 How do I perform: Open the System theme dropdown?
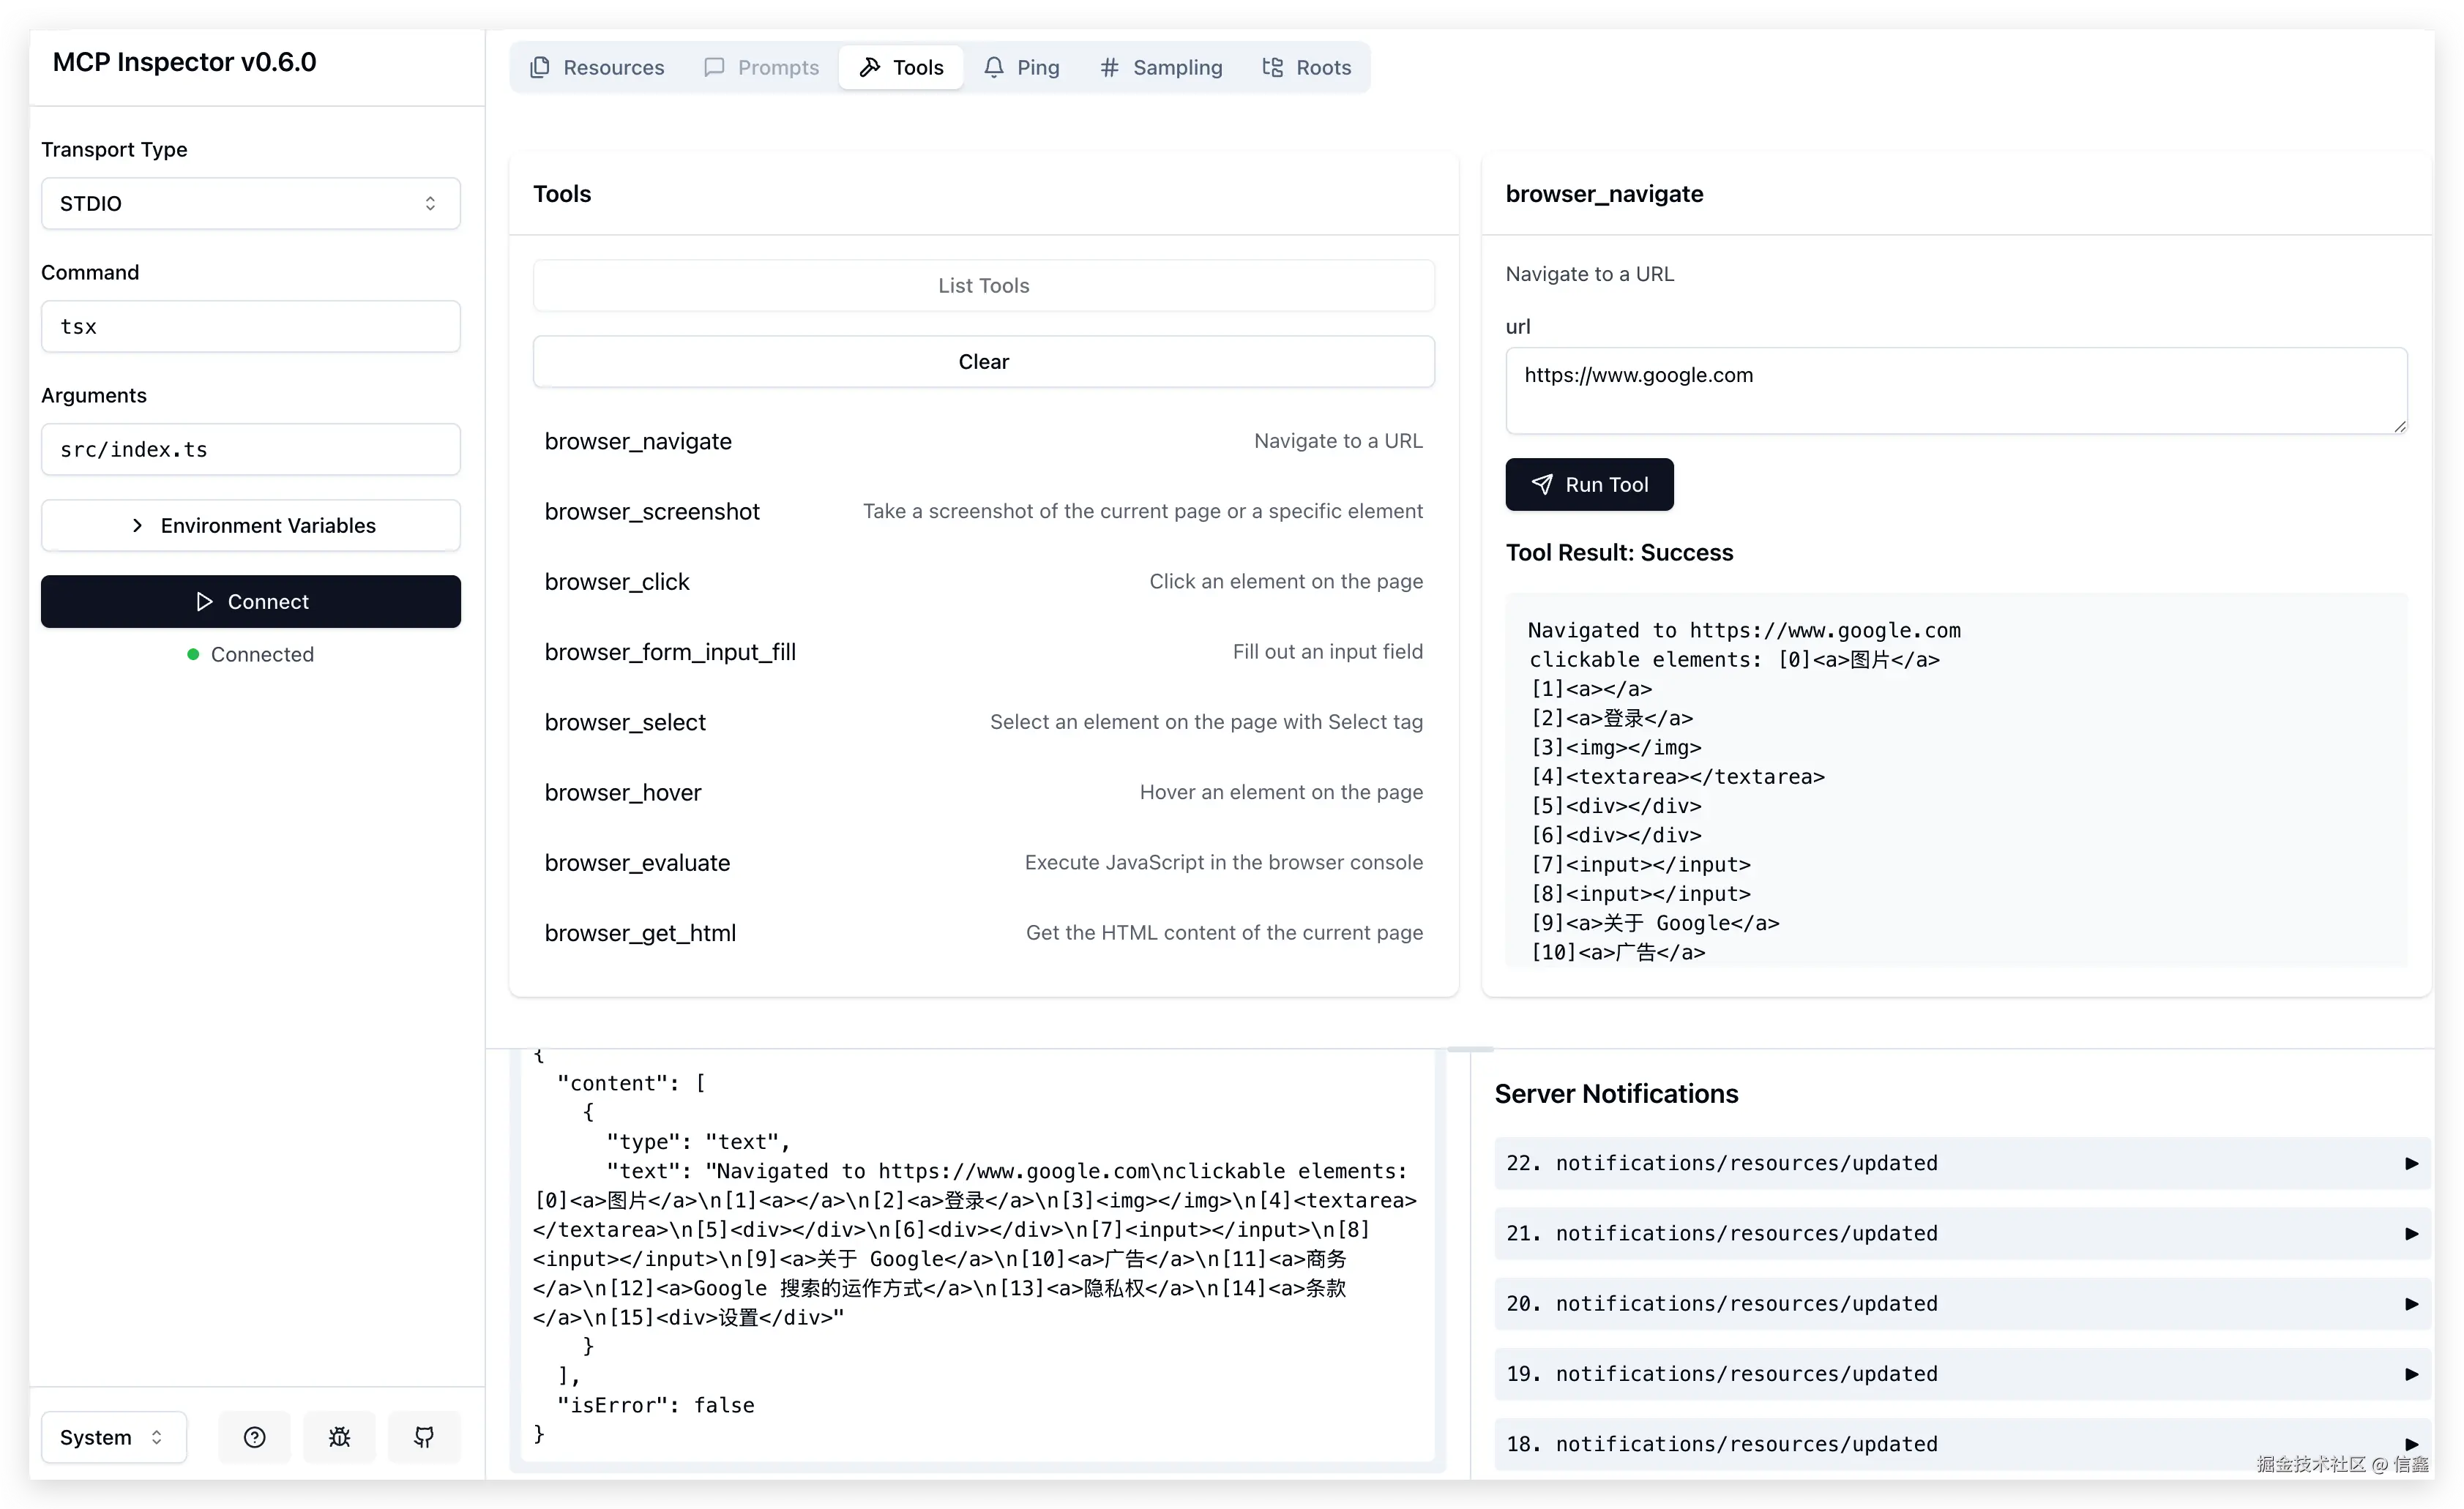pos(113,1437)
